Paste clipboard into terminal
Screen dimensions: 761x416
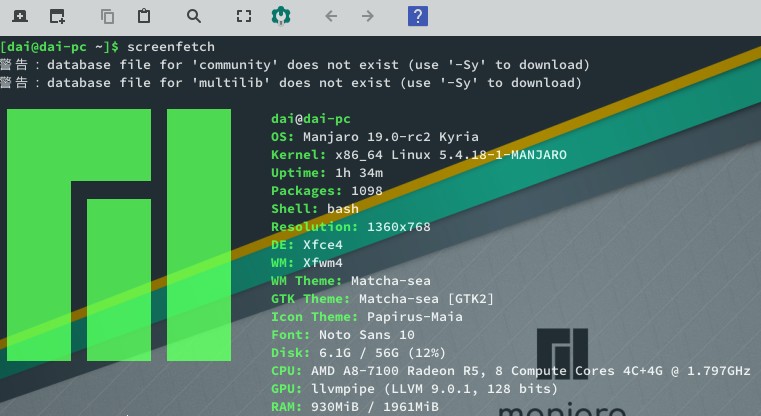pos(144,16)
